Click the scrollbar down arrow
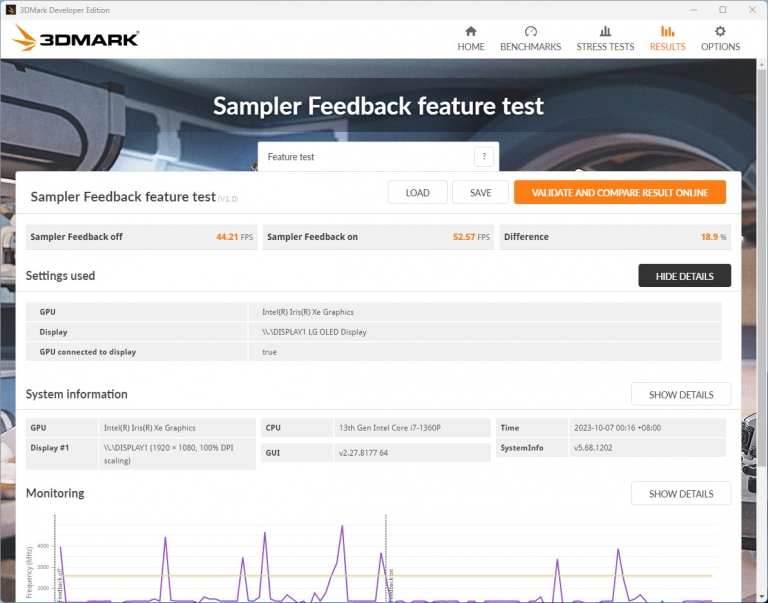 [x=762, y=597]
